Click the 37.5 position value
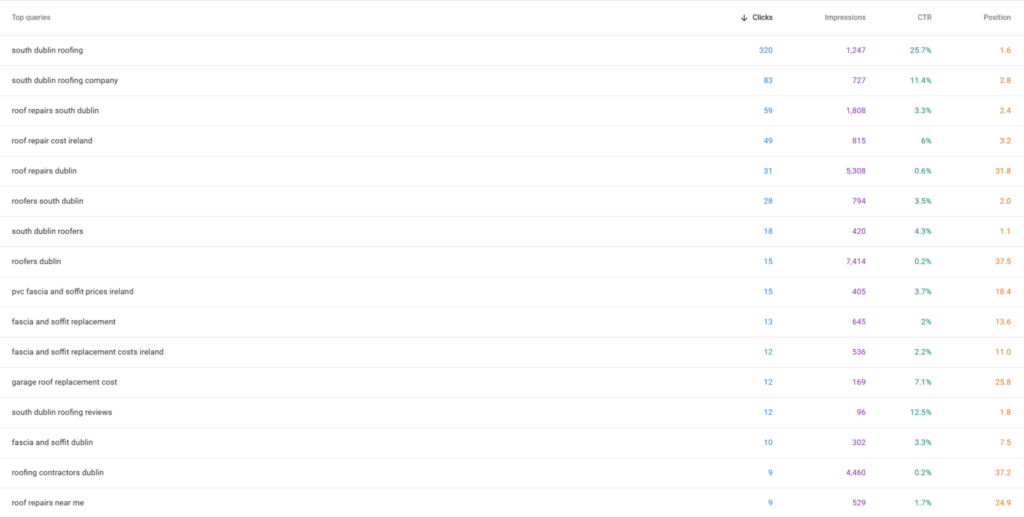Image resolution: width=1024 pixels, height=517 pixels. pos(1003,261)
